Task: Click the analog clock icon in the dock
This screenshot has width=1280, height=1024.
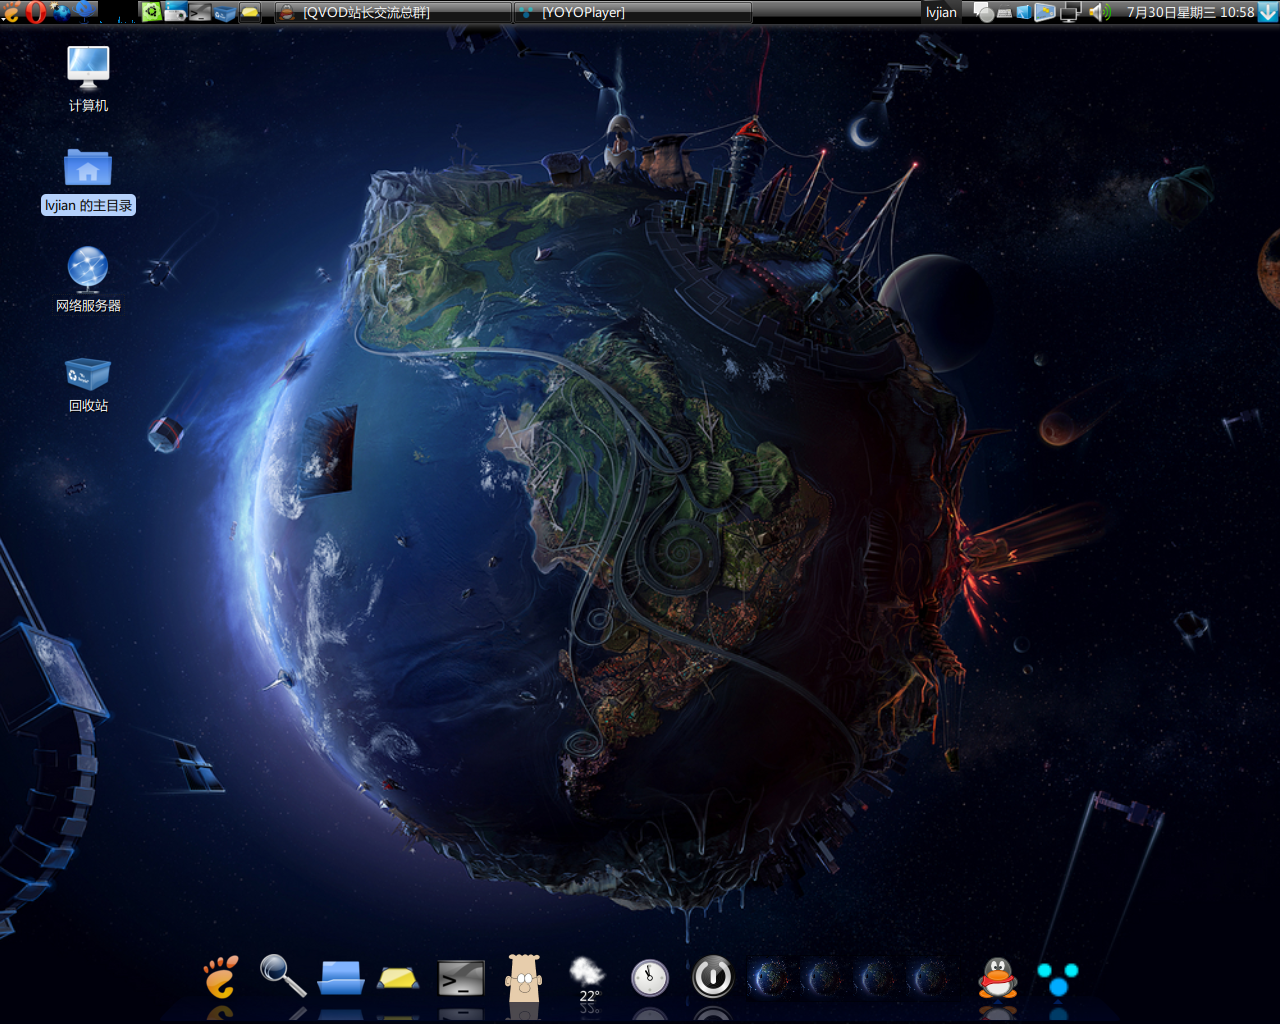Action: pyautogui.click(x=650, y=977)
